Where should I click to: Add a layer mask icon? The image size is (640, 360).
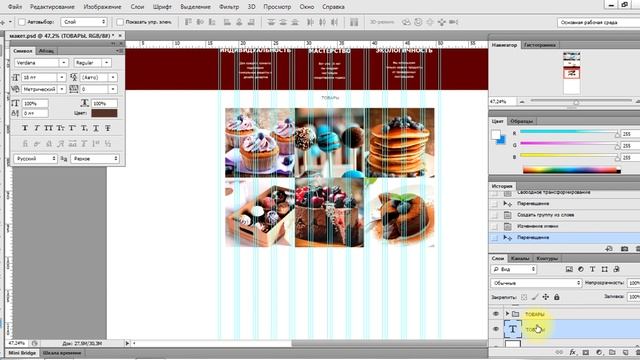click(x=586, y=352)
